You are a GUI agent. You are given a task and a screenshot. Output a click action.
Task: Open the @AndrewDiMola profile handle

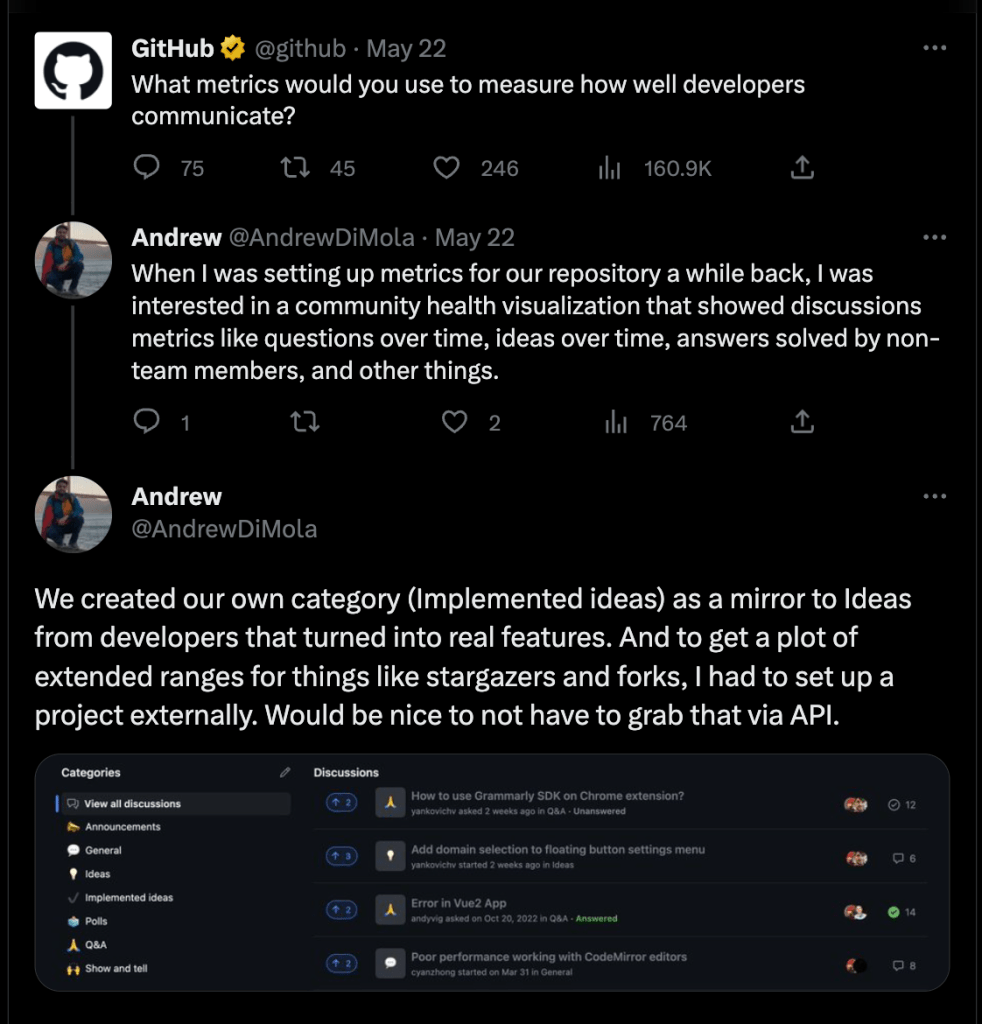(224, 529)
